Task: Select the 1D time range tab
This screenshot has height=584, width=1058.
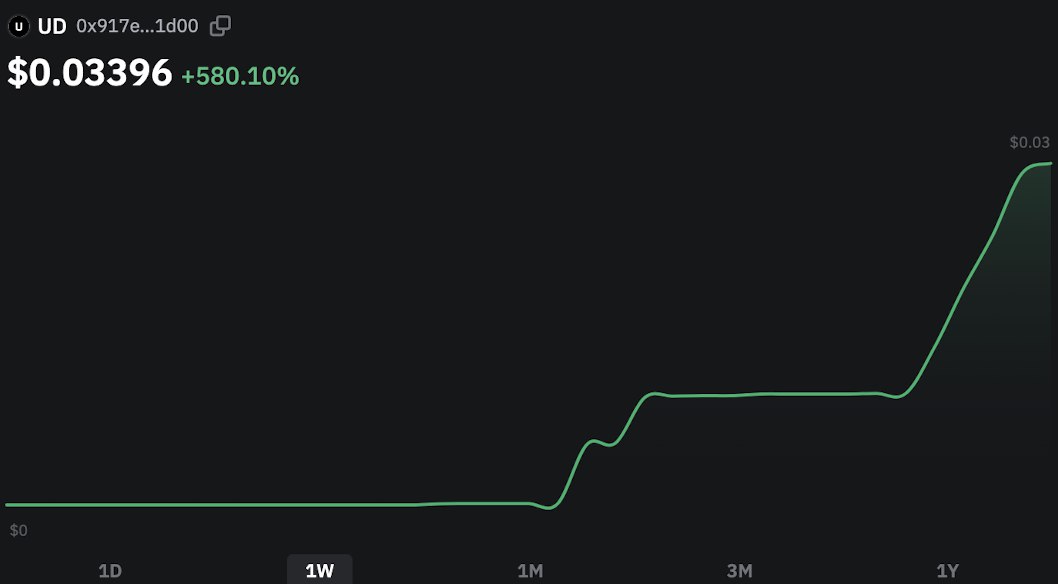Action: pyautogui.click(x=110, y=571)
